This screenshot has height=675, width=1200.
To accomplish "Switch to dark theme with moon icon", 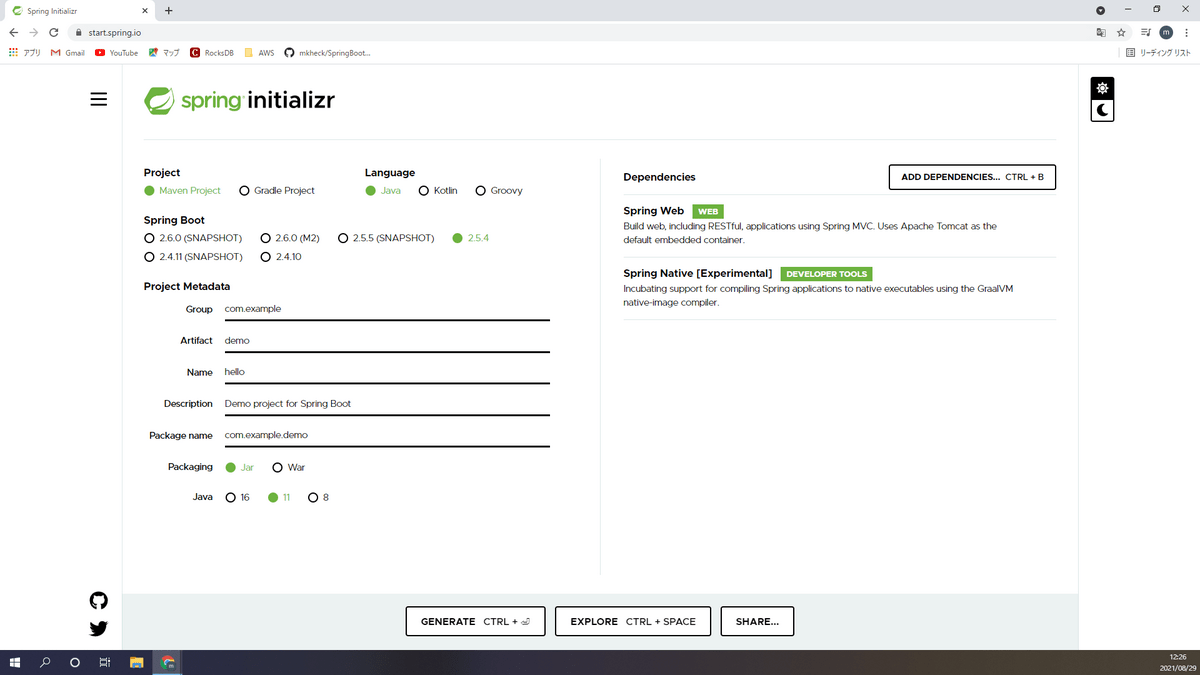I will (1102, 110).
